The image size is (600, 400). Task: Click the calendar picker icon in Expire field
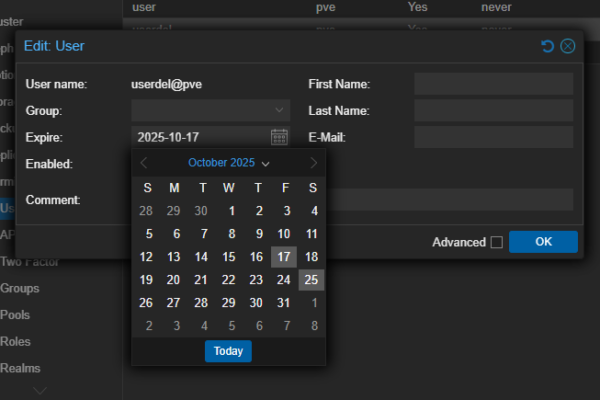point(279,137)
